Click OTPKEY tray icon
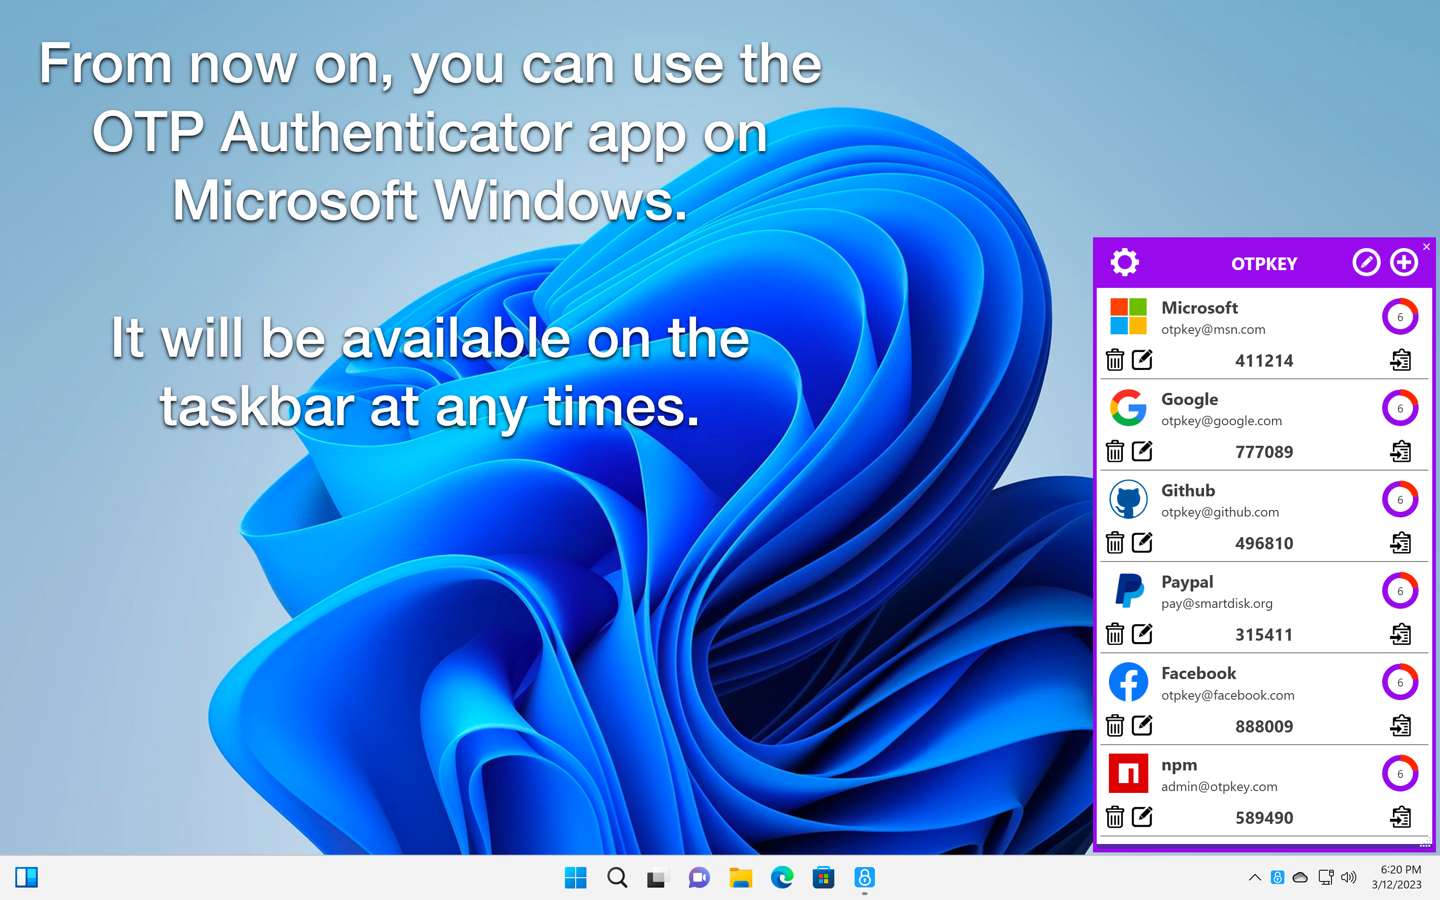Image resolution: width=1440 pixels, height=900 pixels. coord(1277,878)
